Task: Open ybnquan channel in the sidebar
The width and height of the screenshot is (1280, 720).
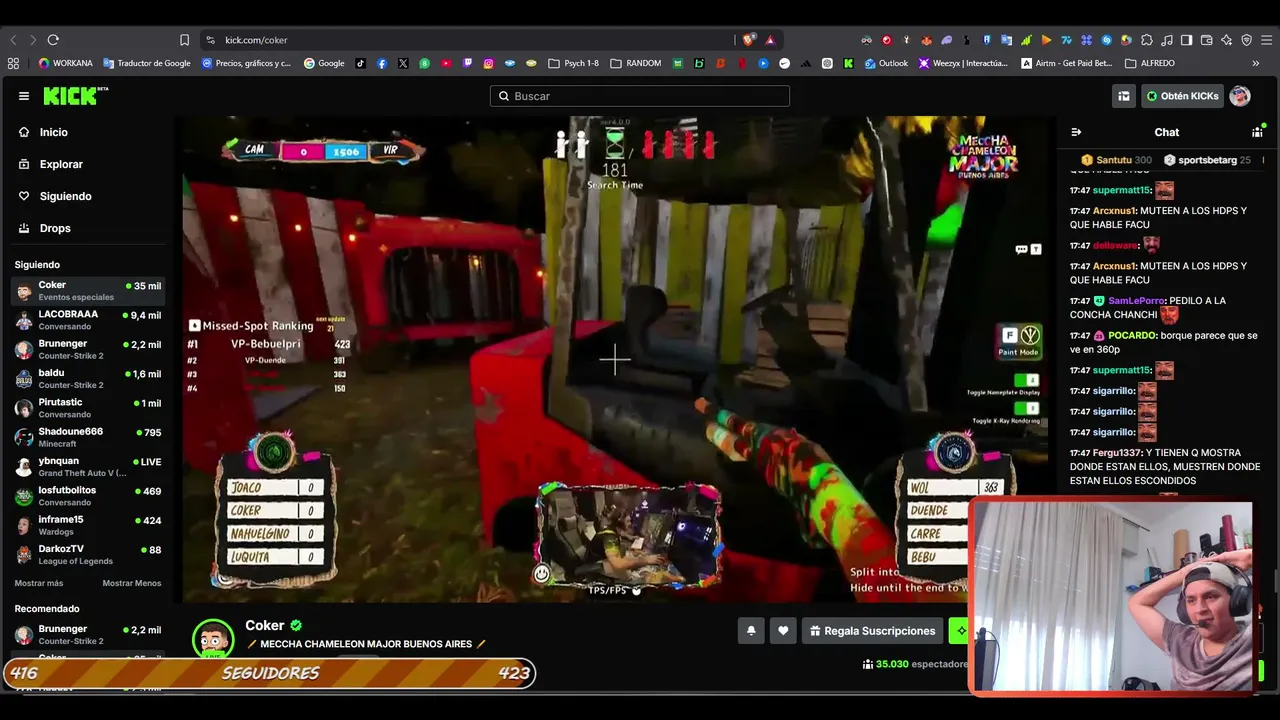Action: [x=88, y=467]
